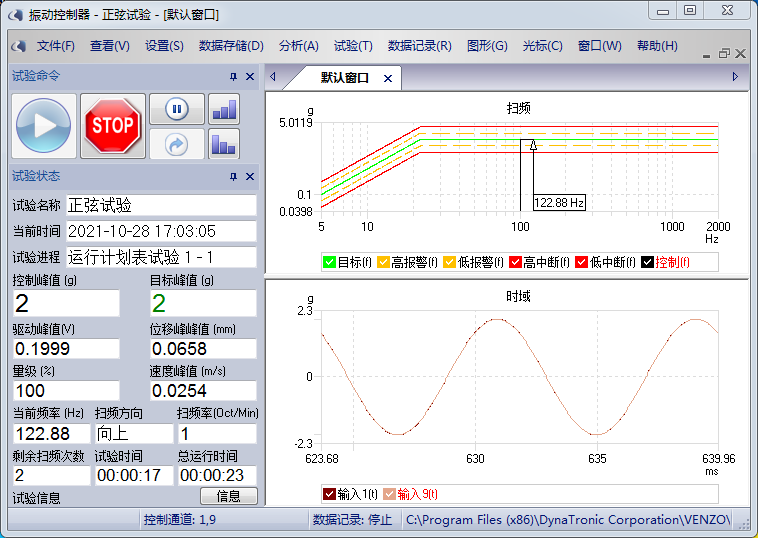Screen dimensions: 758x538
Task: Click the 当前频率 (Hz) value 122.88
Action: (52, 434)
